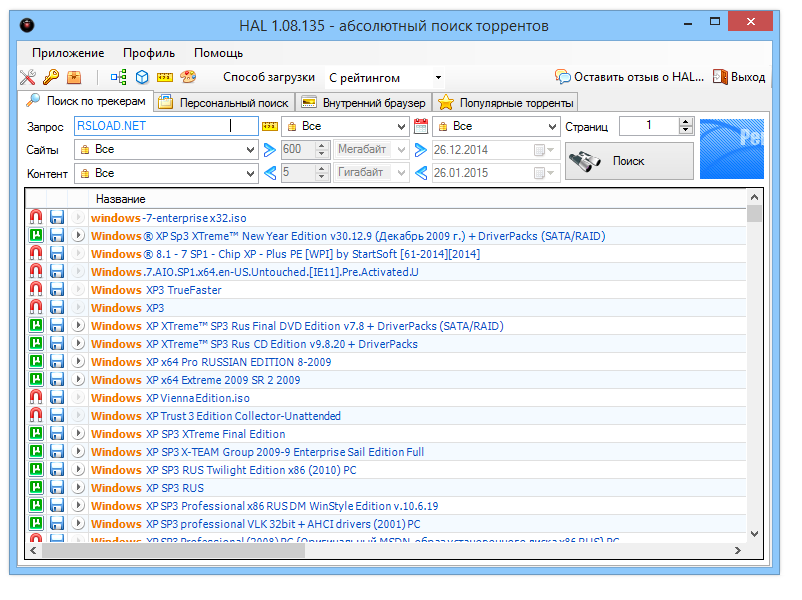This screenshot has height=600, width=802.
Task: Click magnet link icon for windows-7-enterprise x32.iso
Action: [36, 218]
